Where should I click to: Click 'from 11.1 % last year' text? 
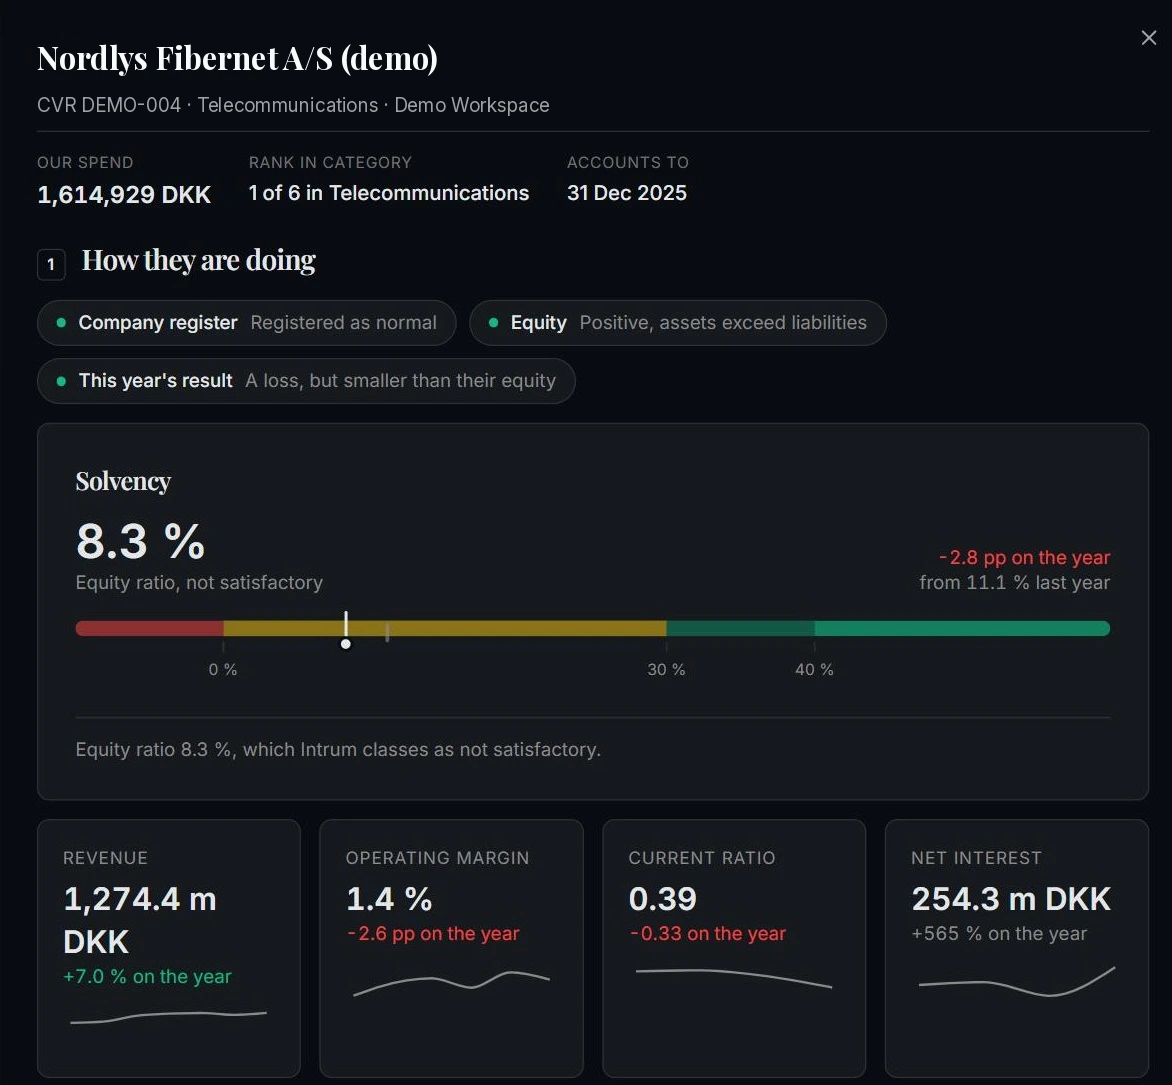(x=1014, y=582)
